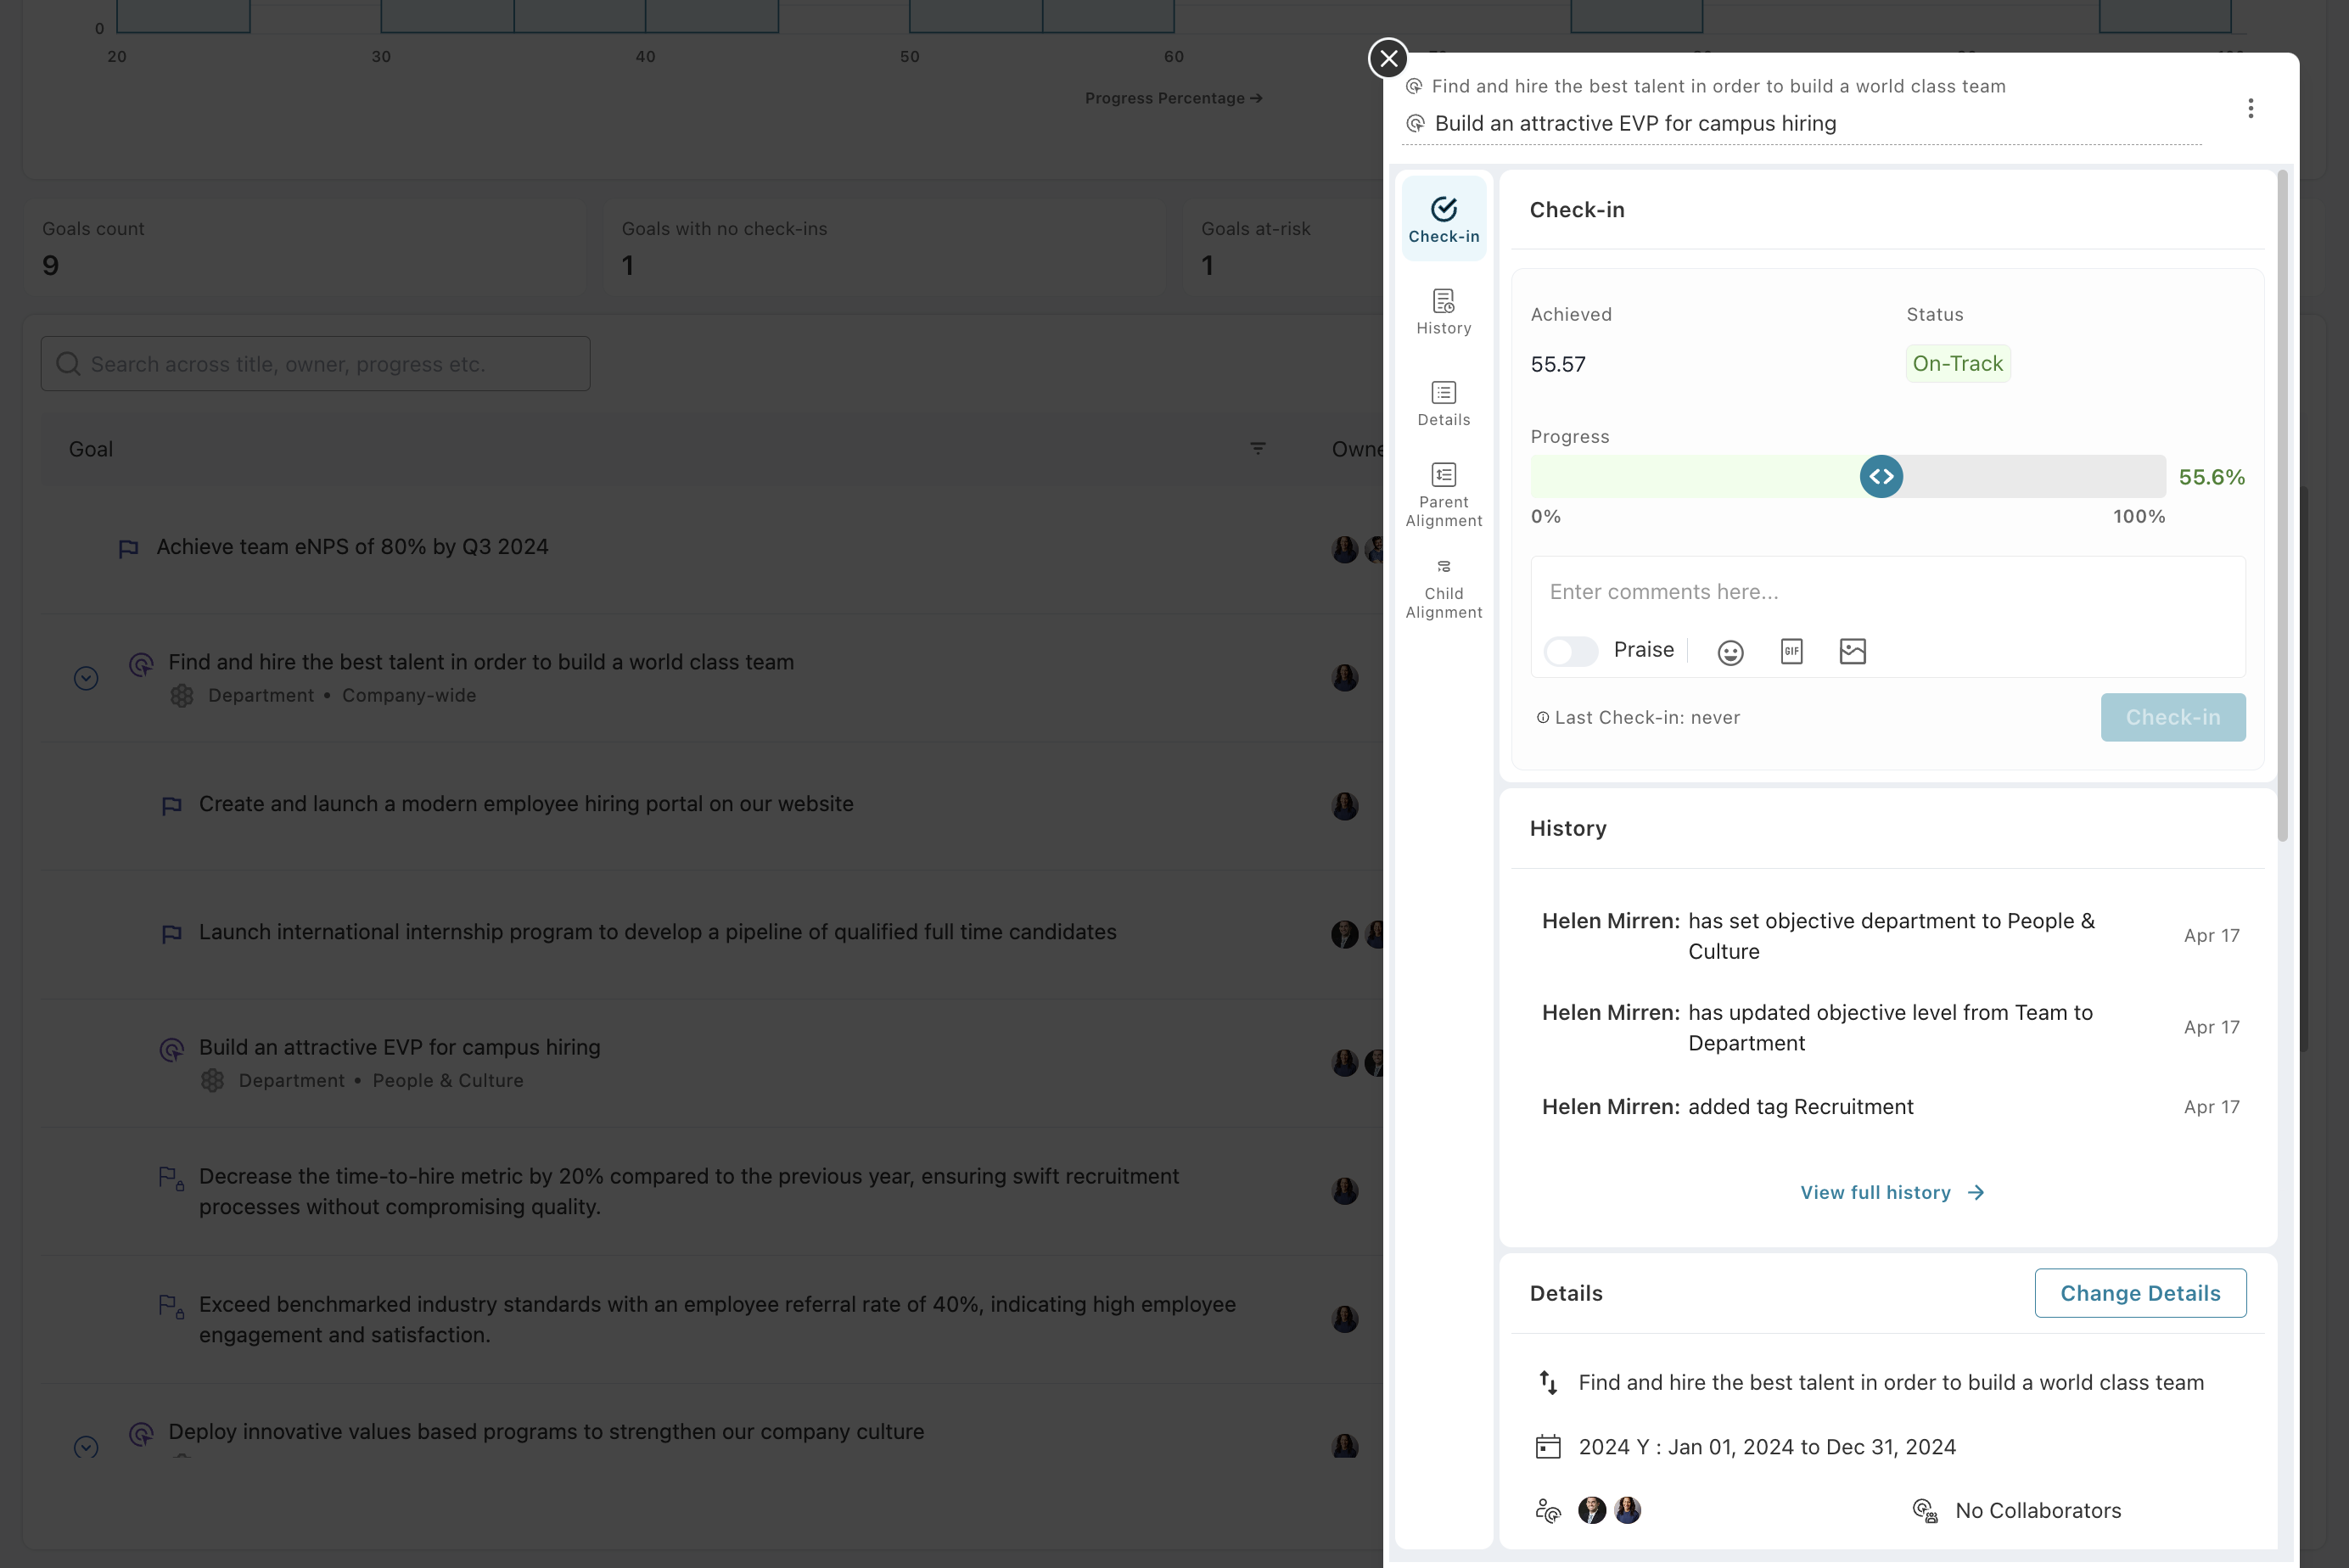Click the Goal column filter icon

tap(1257, 449)
